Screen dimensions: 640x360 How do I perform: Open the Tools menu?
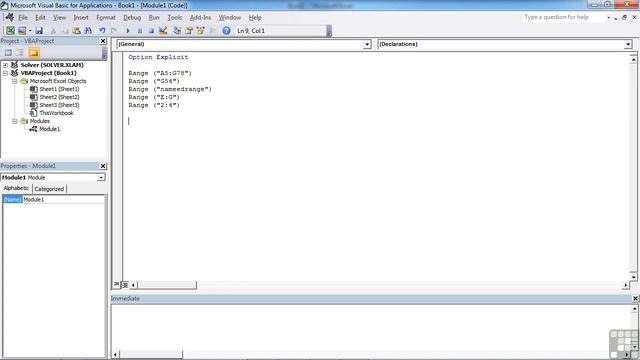coord(175,18)
